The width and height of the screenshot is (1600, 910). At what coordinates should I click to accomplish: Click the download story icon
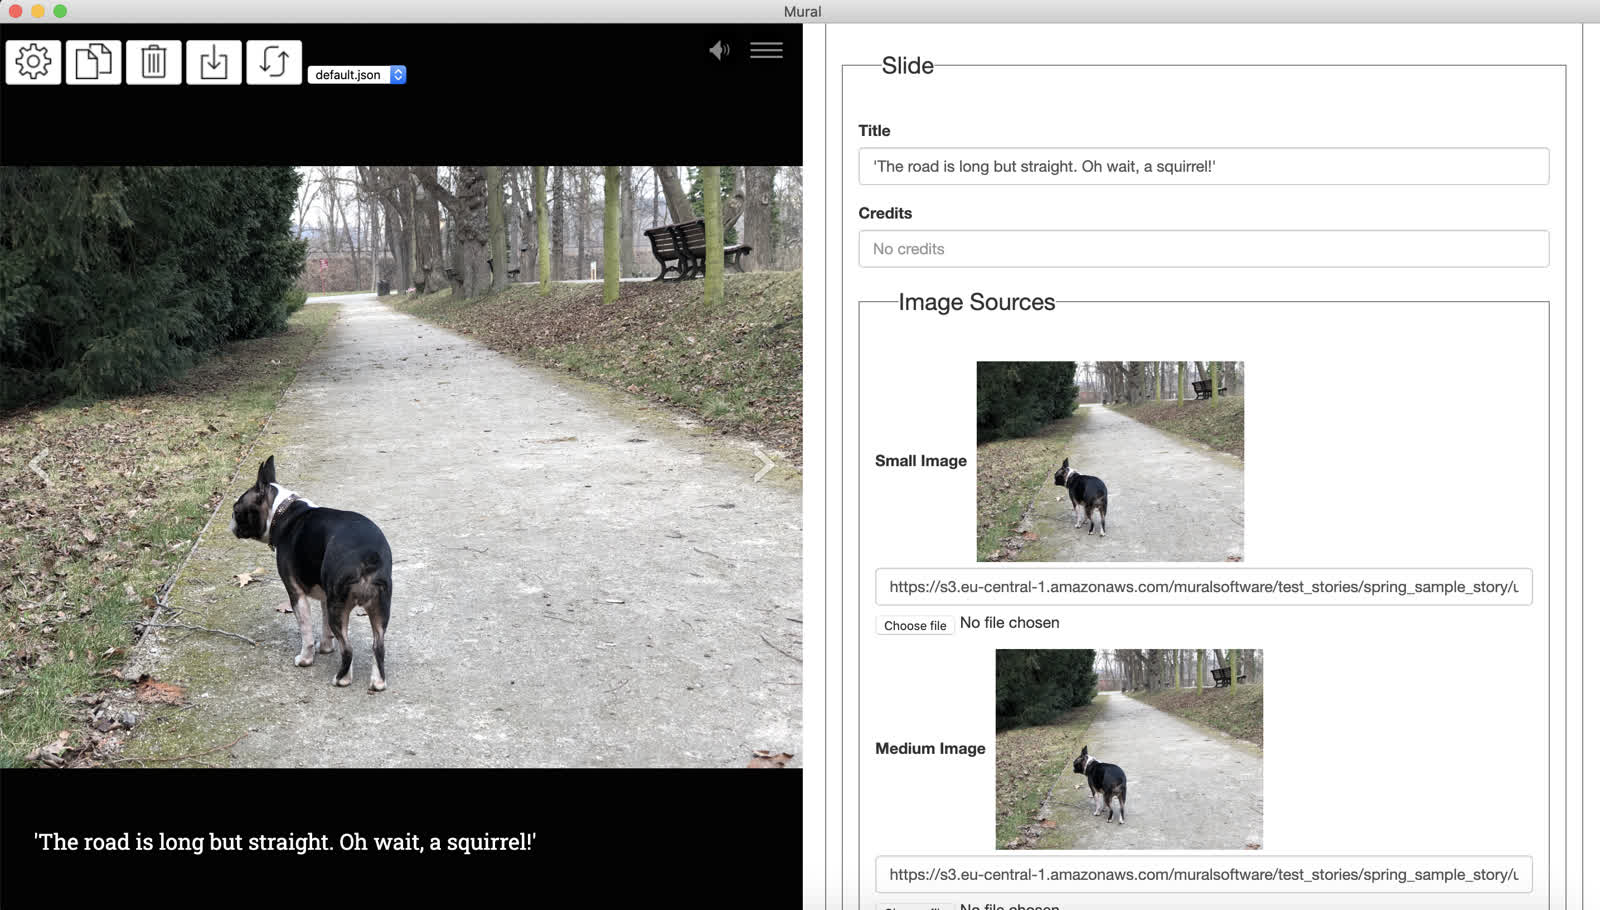(213, 62)
